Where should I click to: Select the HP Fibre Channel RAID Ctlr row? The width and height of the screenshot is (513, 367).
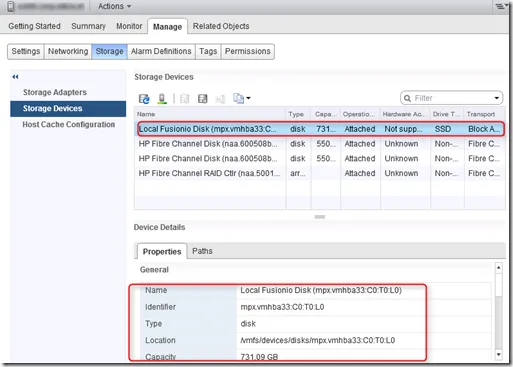320,173
